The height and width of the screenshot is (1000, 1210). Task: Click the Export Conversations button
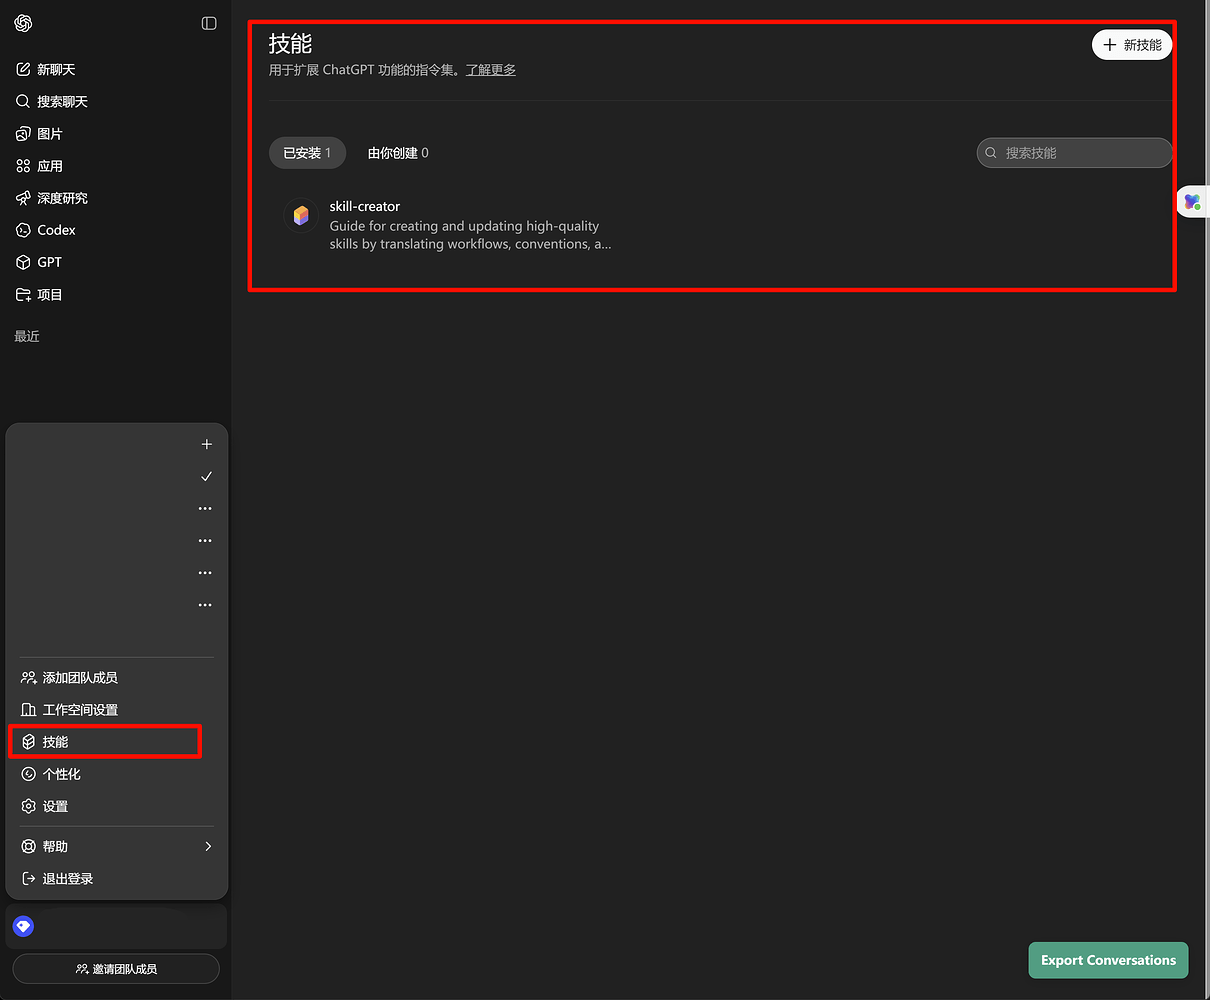pyautogui.click(x=1108, y=960)
